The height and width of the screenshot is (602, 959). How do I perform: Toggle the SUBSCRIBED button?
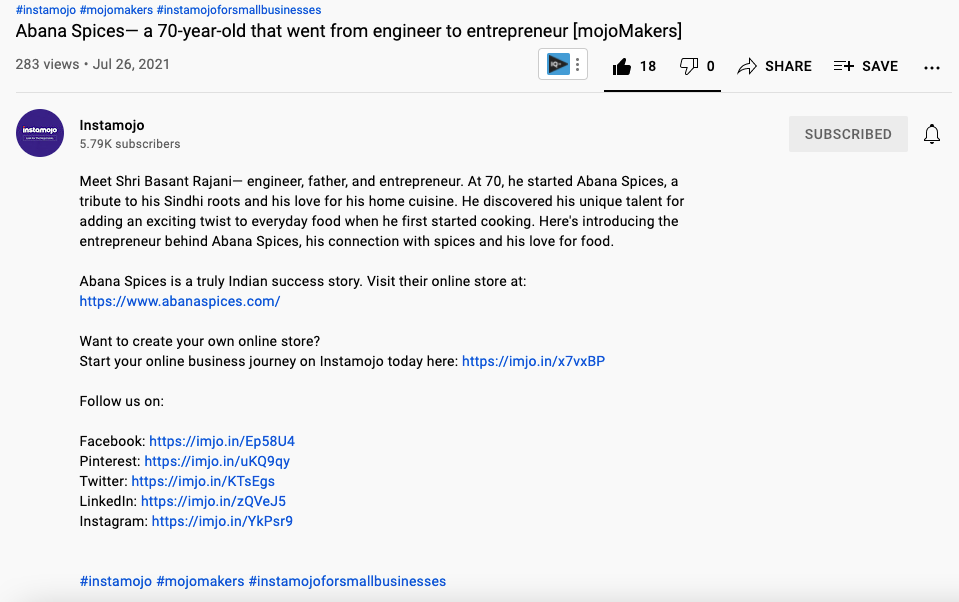(x=848, y=134)
